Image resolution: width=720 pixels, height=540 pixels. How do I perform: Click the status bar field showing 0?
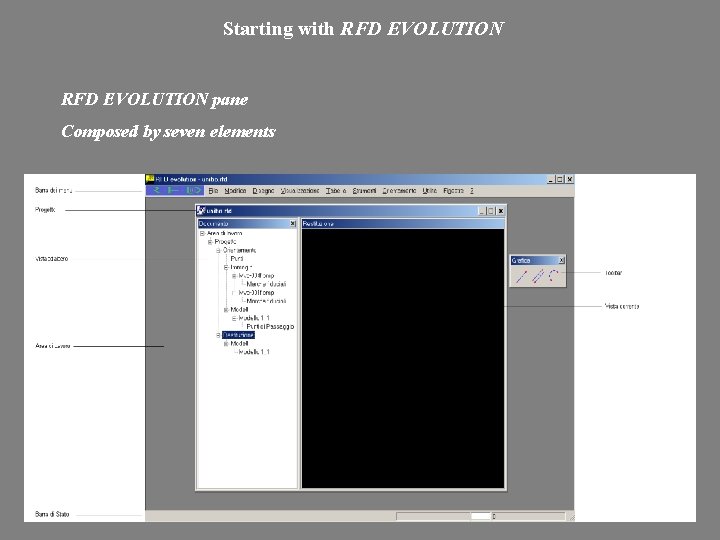(x=528, y=517)
